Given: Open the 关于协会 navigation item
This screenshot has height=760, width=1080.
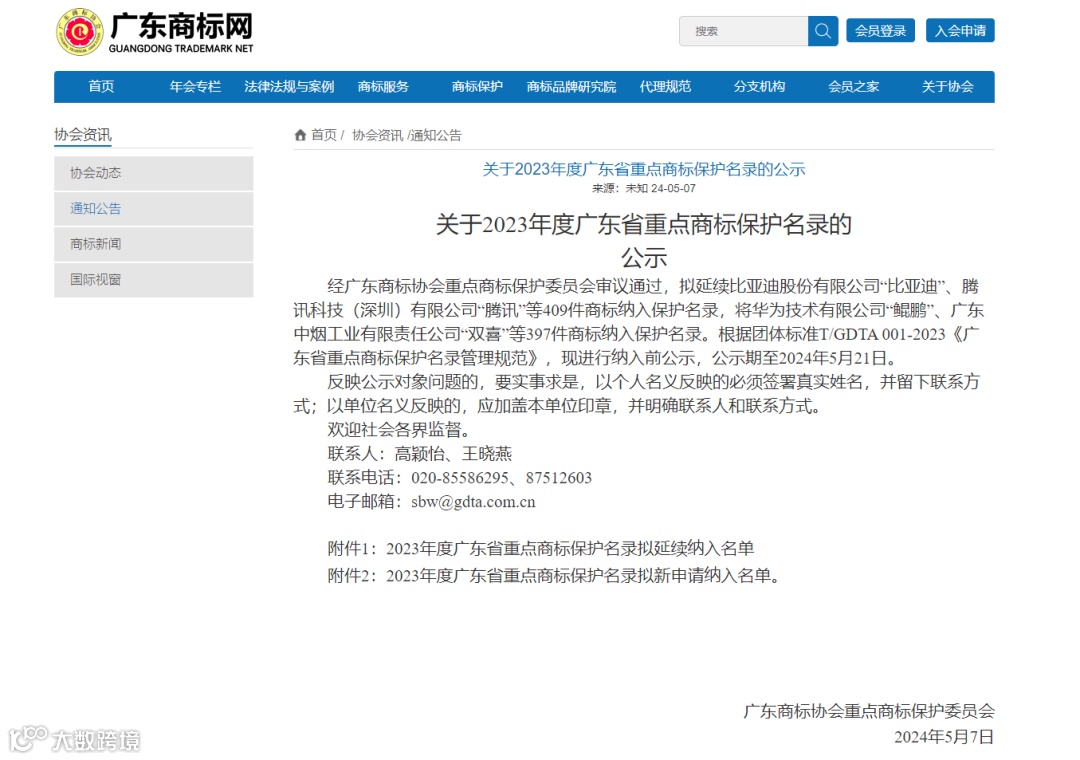Looking at the screenshot, I should [x=948, y=87].
